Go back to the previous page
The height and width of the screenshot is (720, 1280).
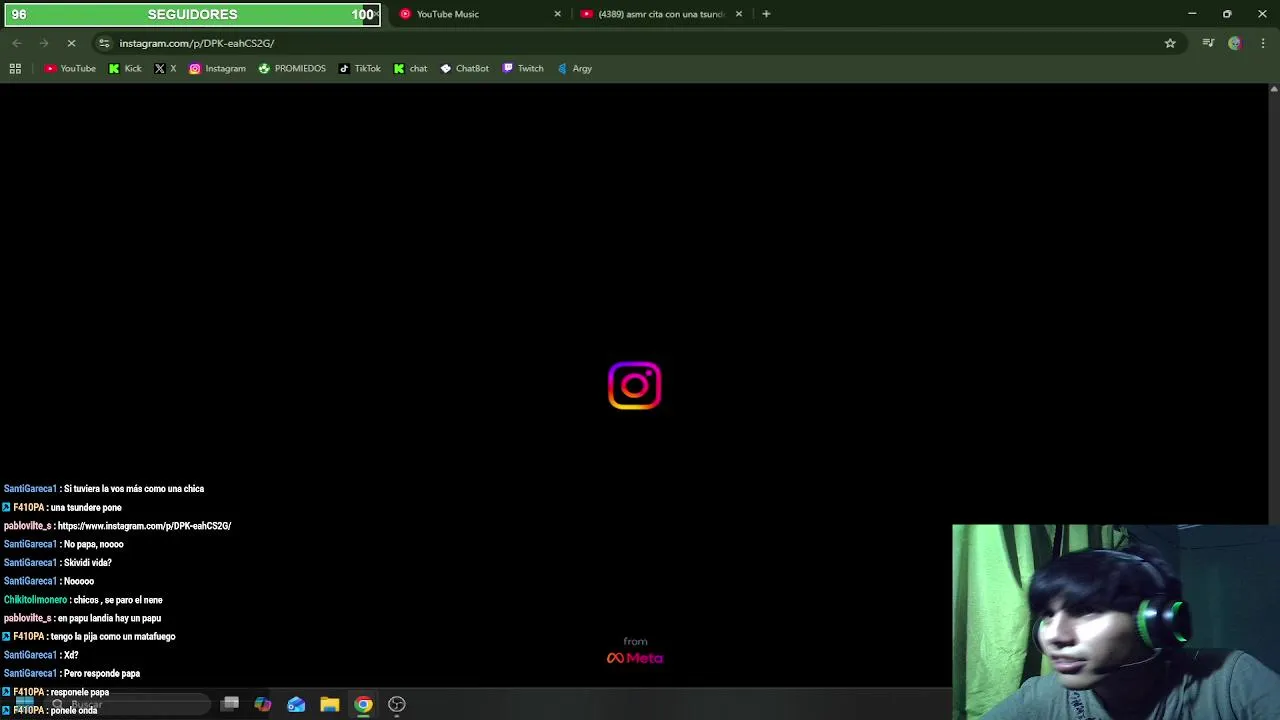point(17,43)
